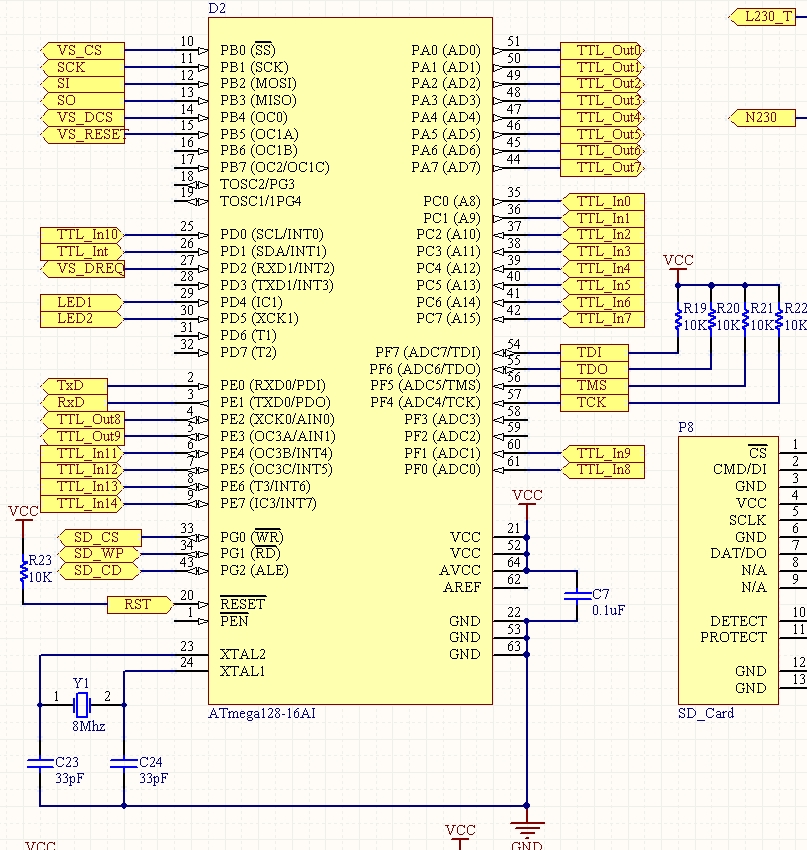
Task: Select the SO port connected to MISO
Action: pyautogui.click(x=82, y=100)
